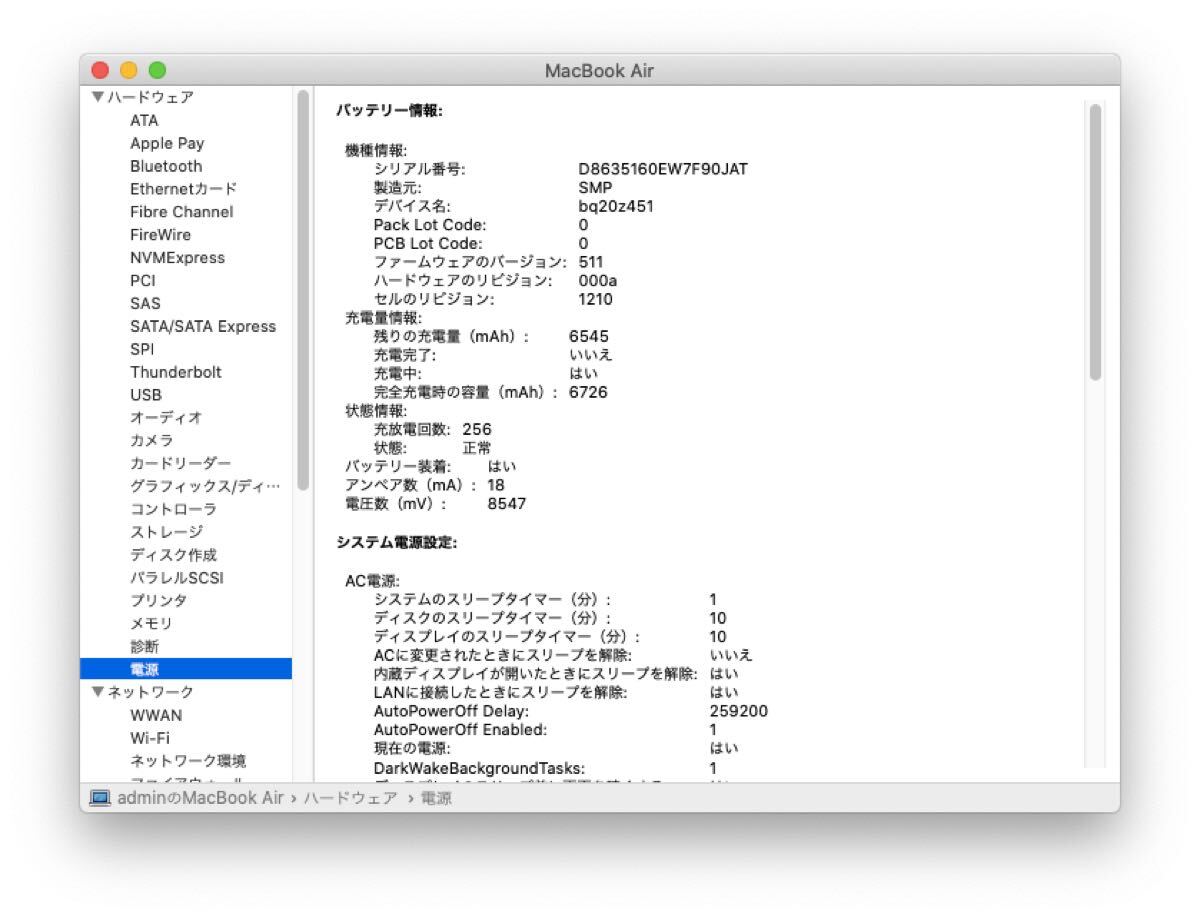Select Ethernetカード in the sidebar

pos(183,189)
